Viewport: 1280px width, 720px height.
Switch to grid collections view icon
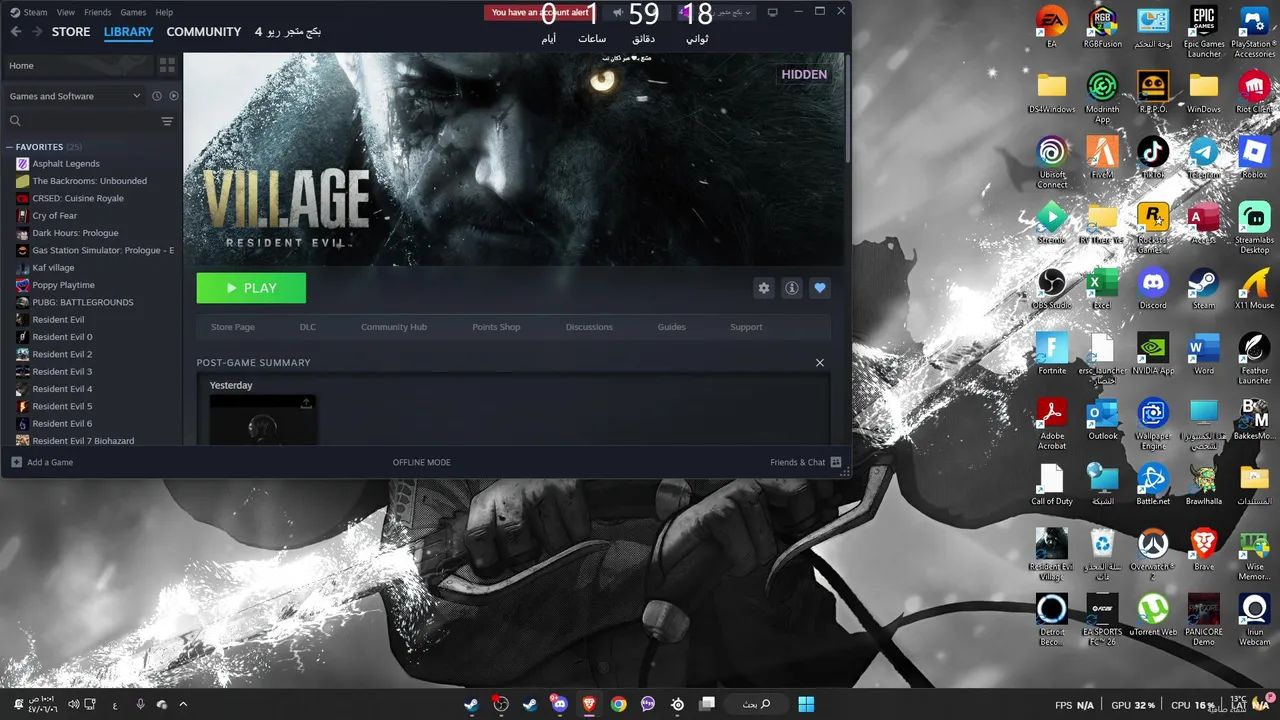[x=167, y=65]
